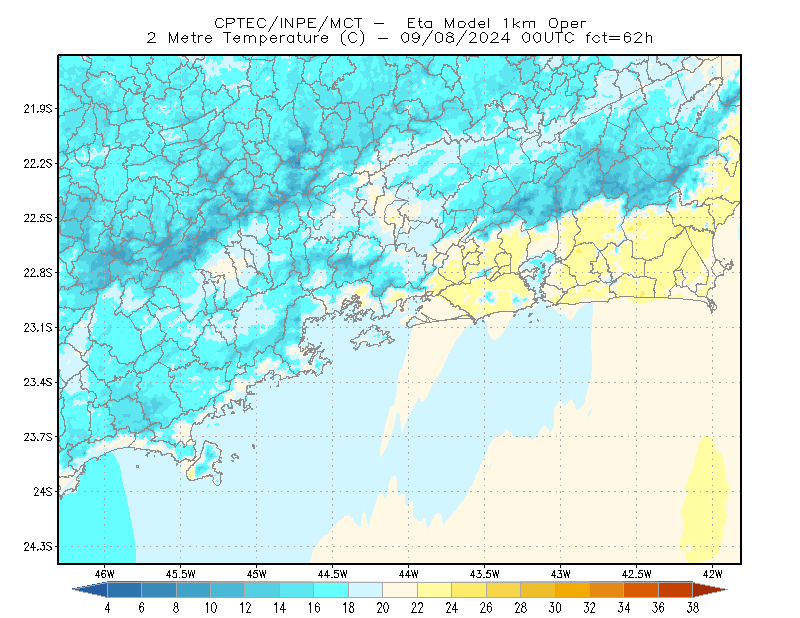Image resolution: width=800 pixels, height=618 pixels.
Task: Click the 18–20 degree pale blue swatch
Action: 366,590
